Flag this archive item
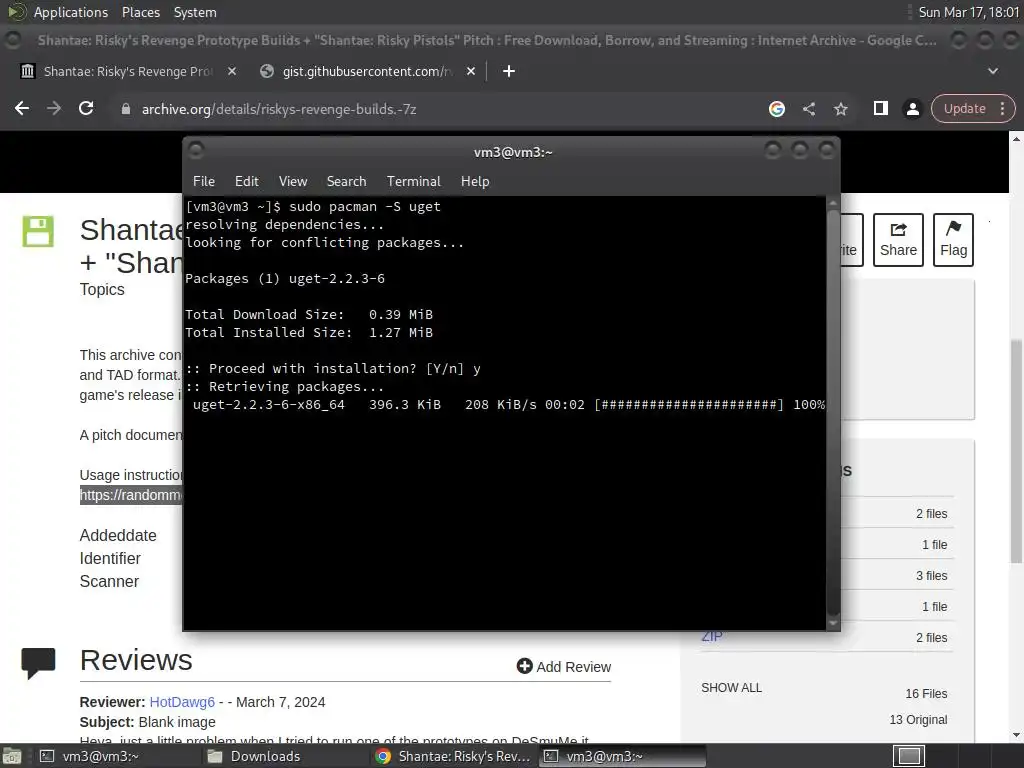The image size is (1024, 768). pyautogui.click(x=953, y=240)
